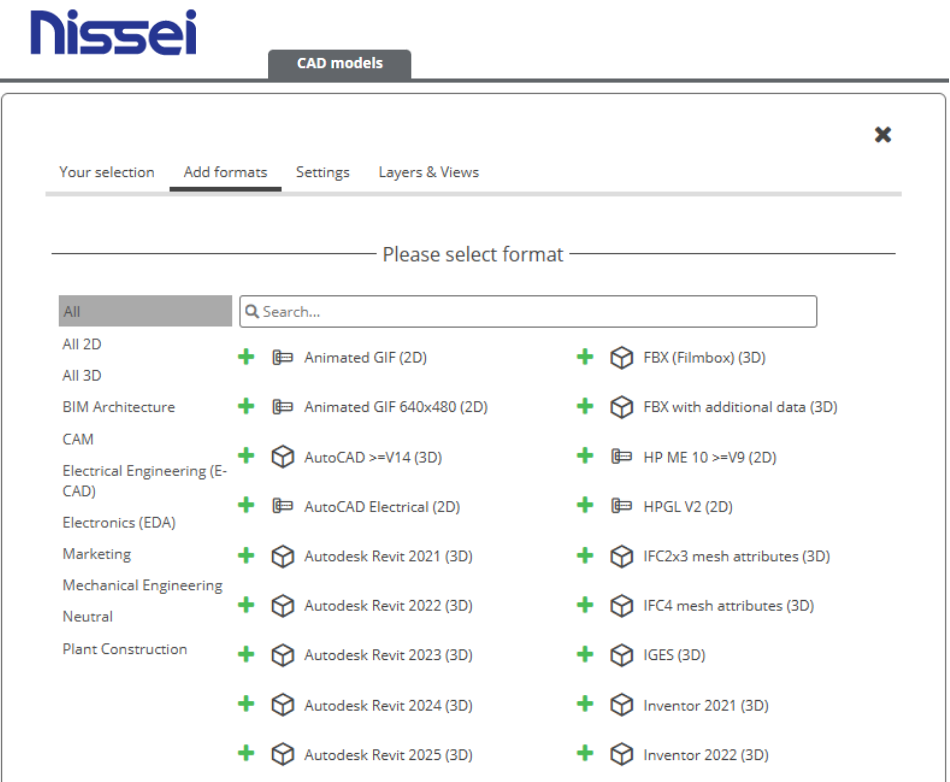The image size is (950, 782).
Task: Add IFC4 mesh attributes (3D) format
Action: coord(584,606)
